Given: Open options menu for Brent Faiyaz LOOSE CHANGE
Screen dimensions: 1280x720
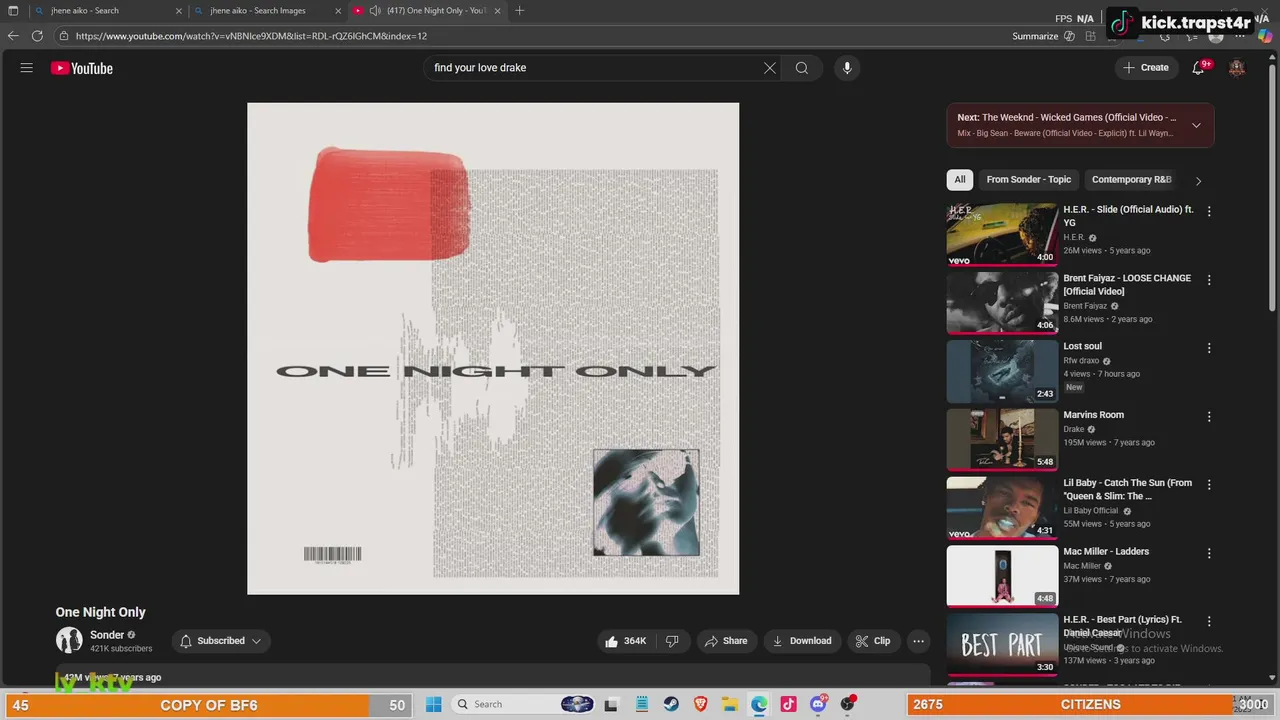Looking at the screenshot, I should [x=1209, y=280].
